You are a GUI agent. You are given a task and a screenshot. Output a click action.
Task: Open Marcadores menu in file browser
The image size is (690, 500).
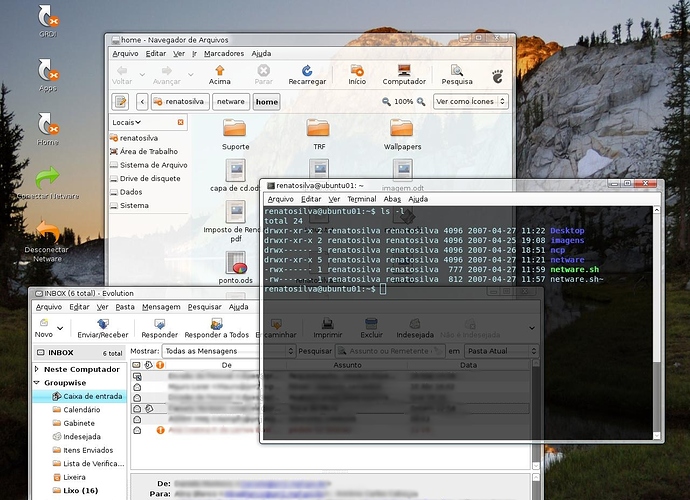click(224, 53)
